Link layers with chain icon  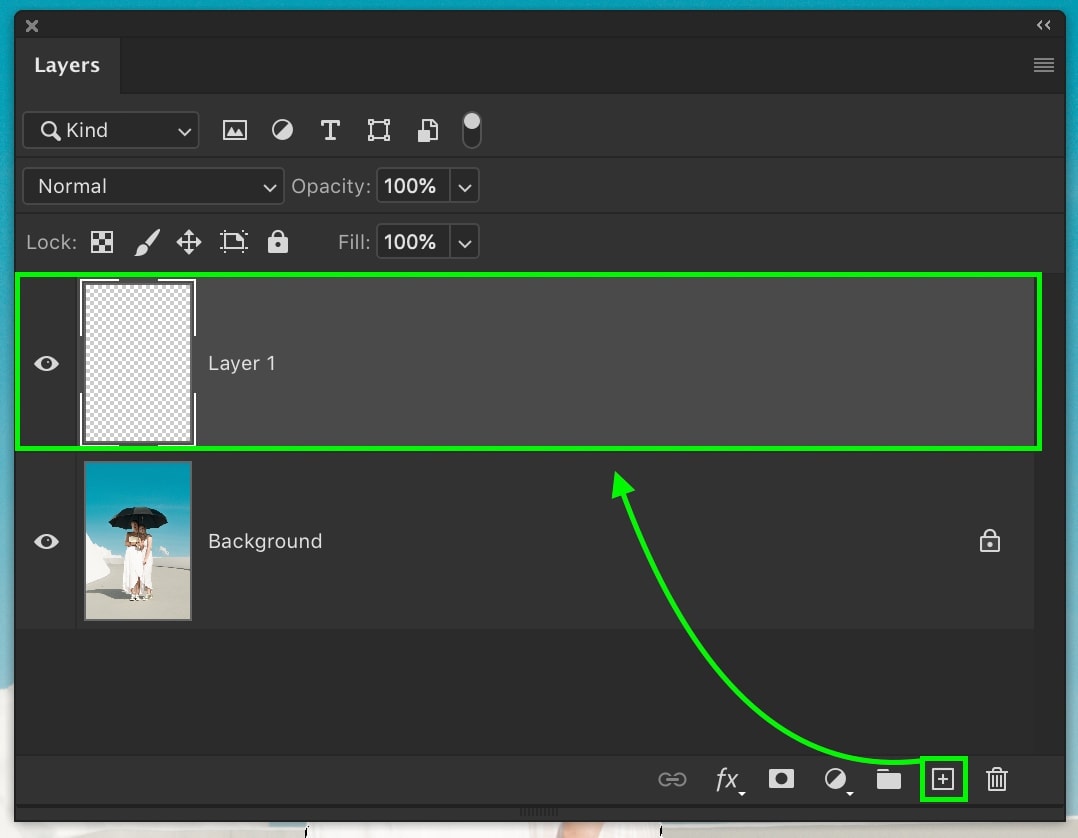point(672,779)
